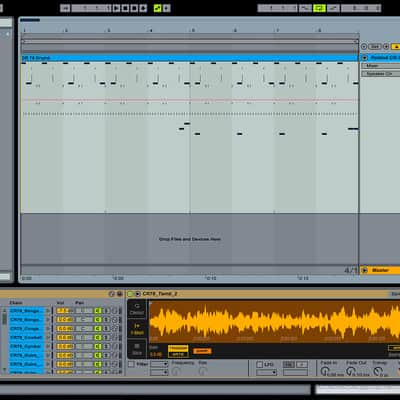Click the Set locator button

click(375, 47)
